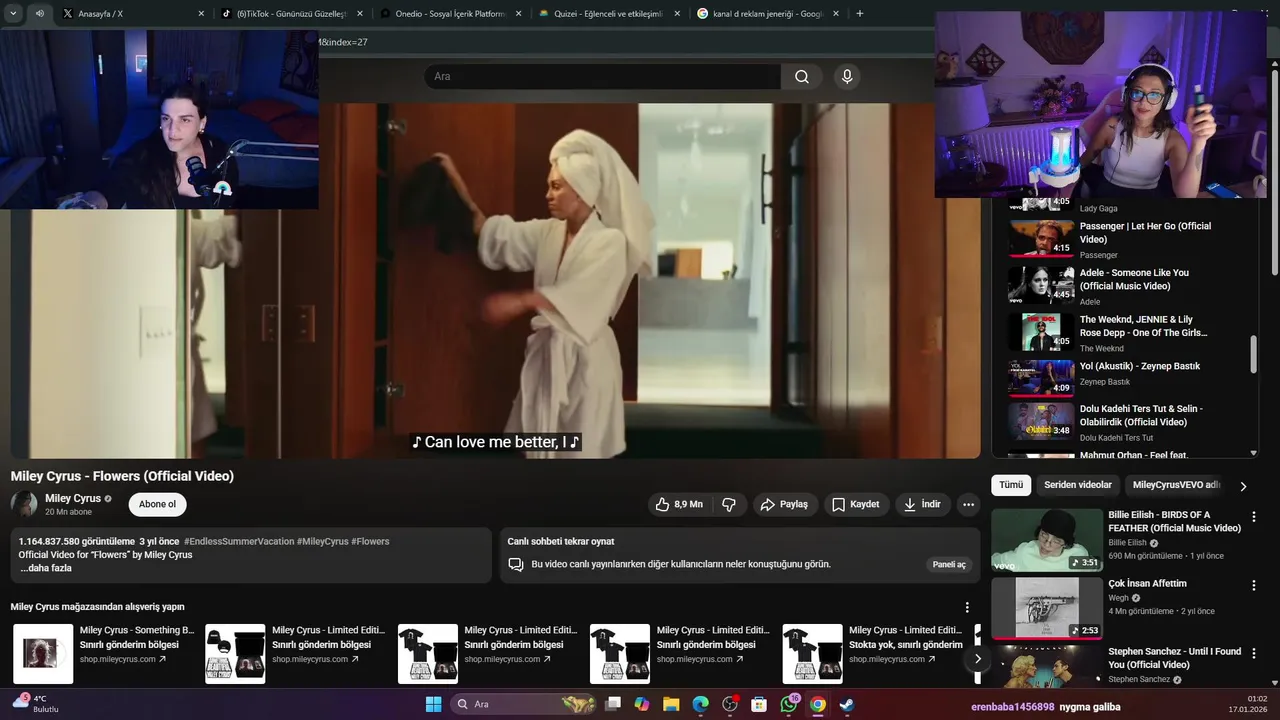Open Miley Cyrus - Something B... store item

(x=103, y=653)
